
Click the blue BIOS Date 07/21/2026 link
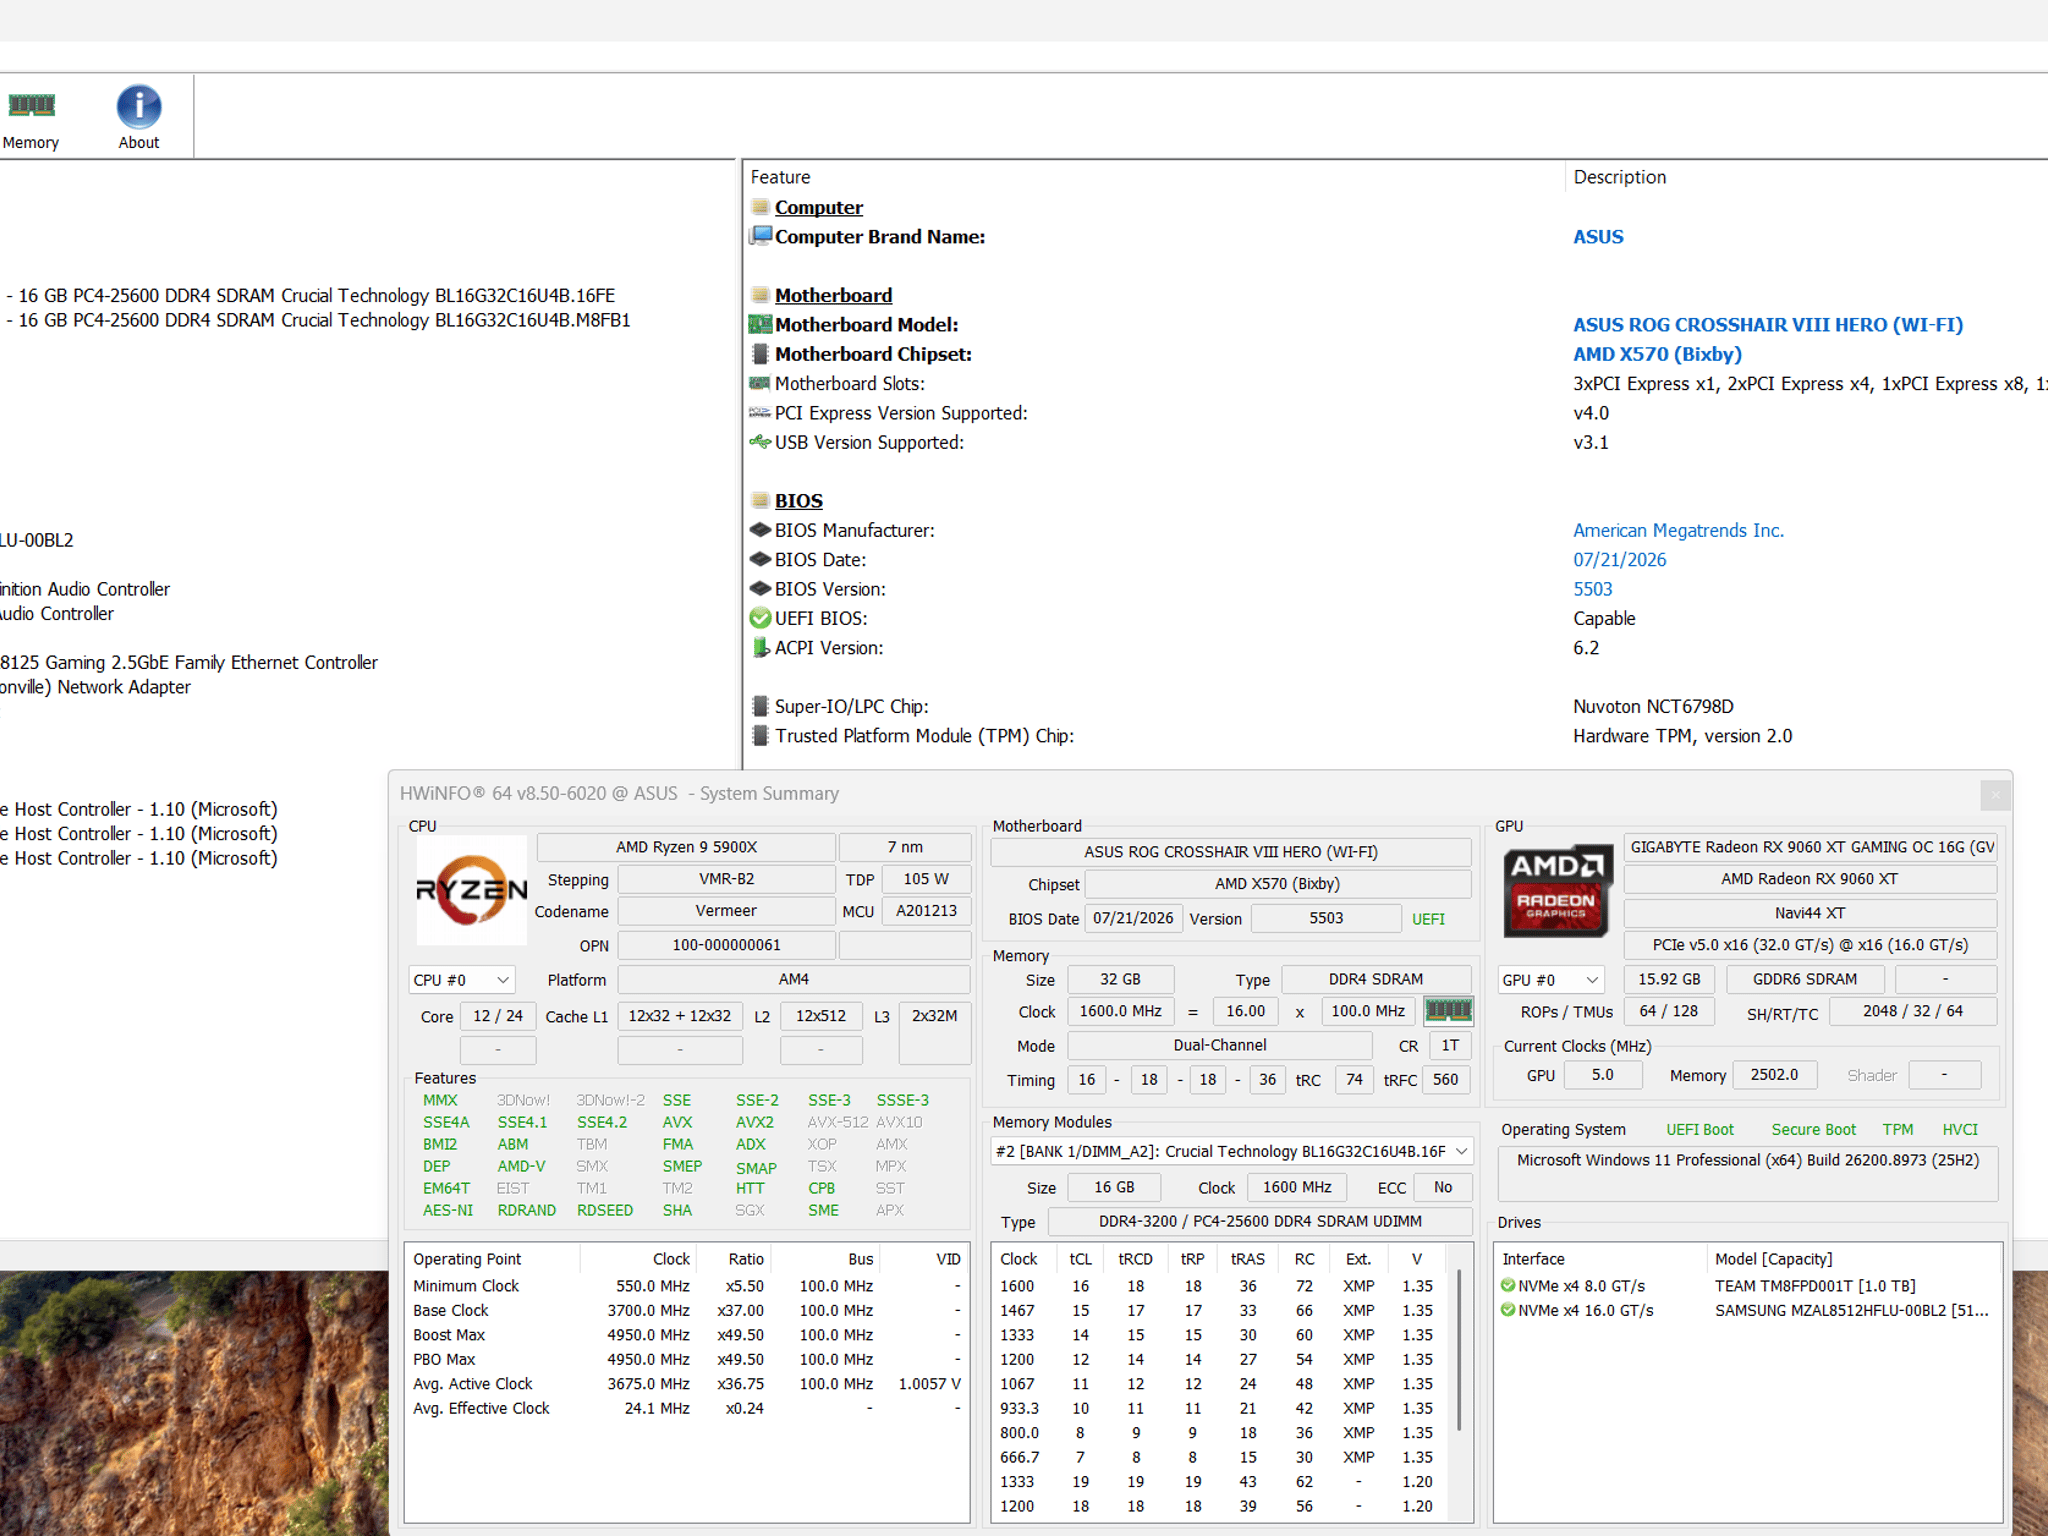1620,559
